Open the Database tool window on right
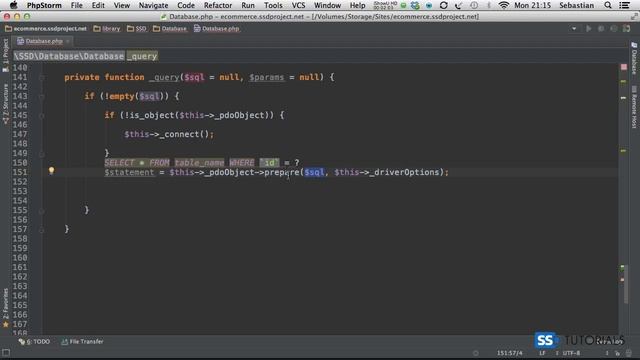This screenshot has height=360, width=640. 634,58
